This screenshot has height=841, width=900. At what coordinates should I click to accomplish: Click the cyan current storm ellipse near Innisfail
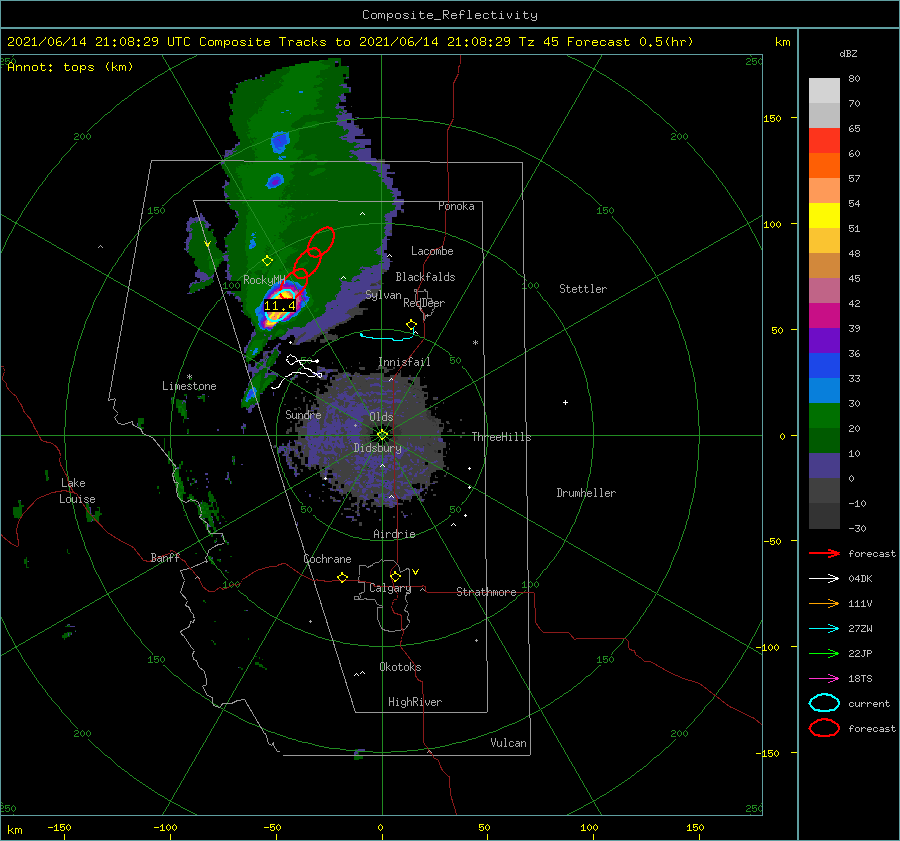(x=387, y=335)
